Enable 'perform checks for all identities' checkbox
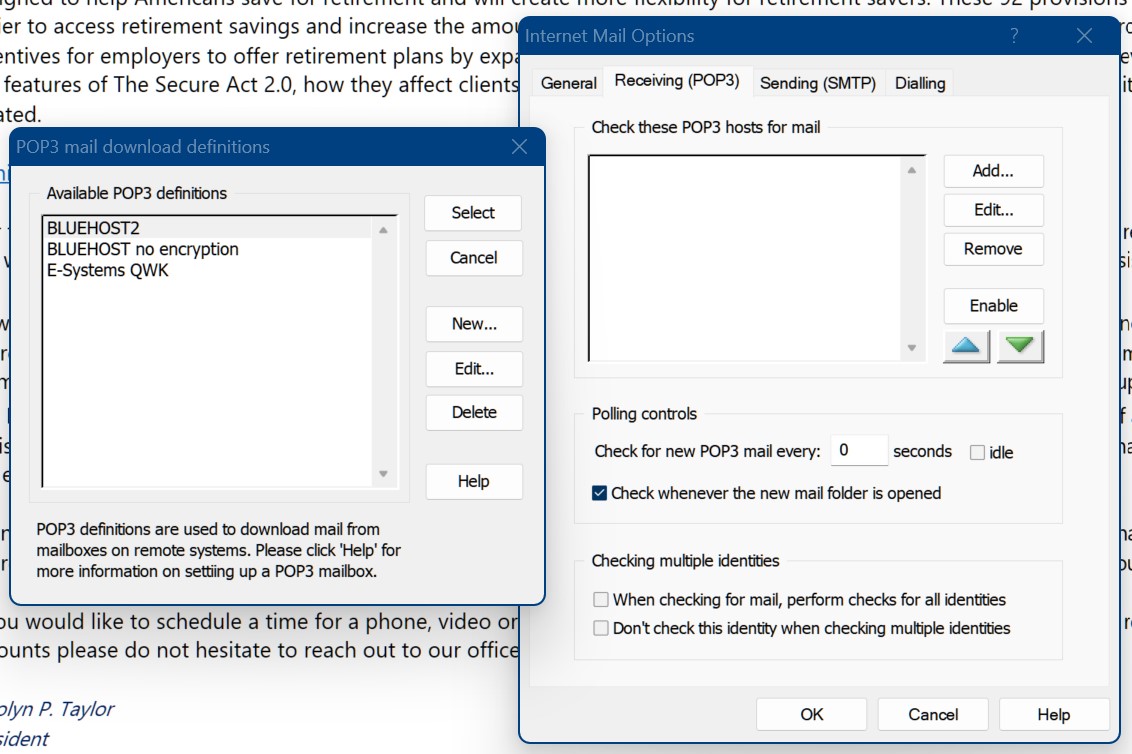The width and height of the screenshot is (1132, 754). (601, 600)
